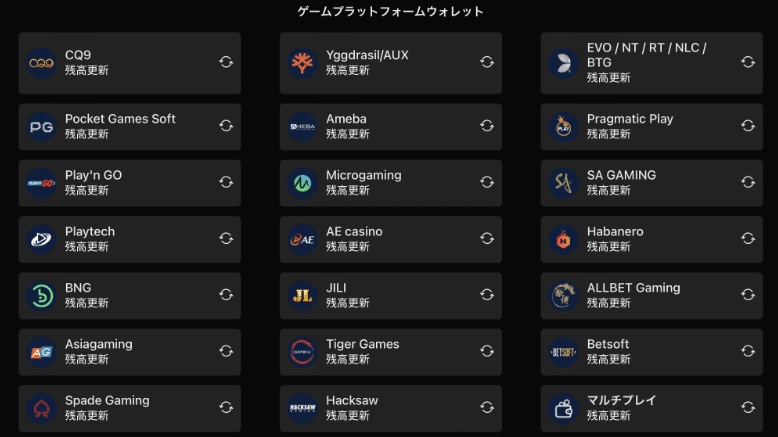778x437 pixels.
Task: Click the マルチプレイ wallet icon
Action: pos(563,408)
